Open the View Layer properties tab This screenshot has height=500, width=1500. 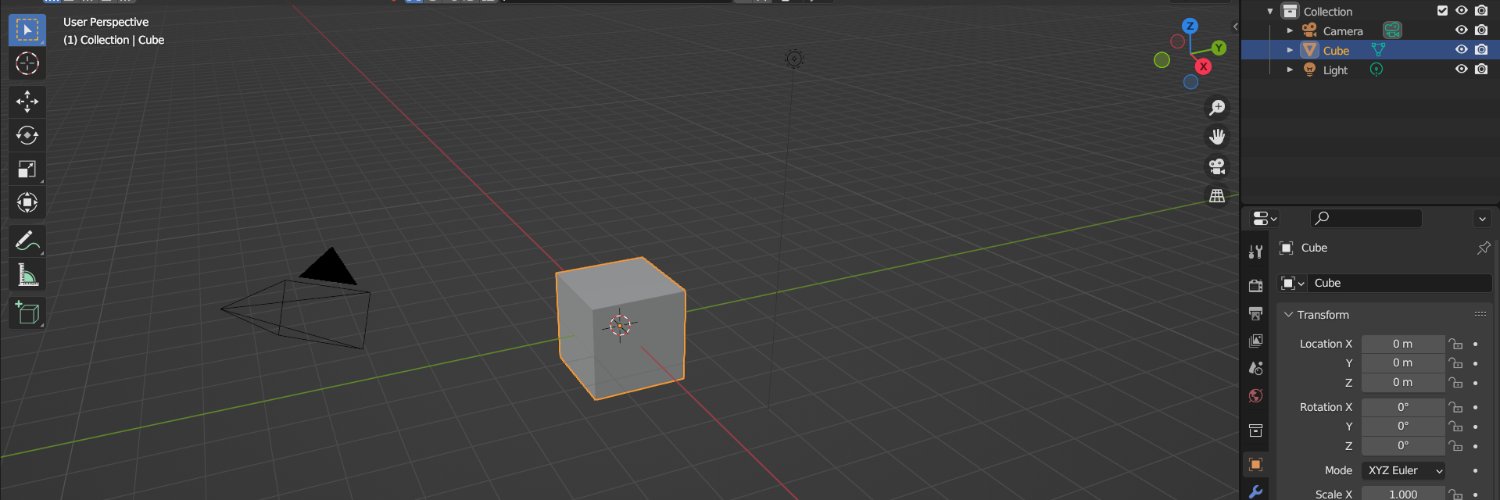click(x=1256, y=341)
